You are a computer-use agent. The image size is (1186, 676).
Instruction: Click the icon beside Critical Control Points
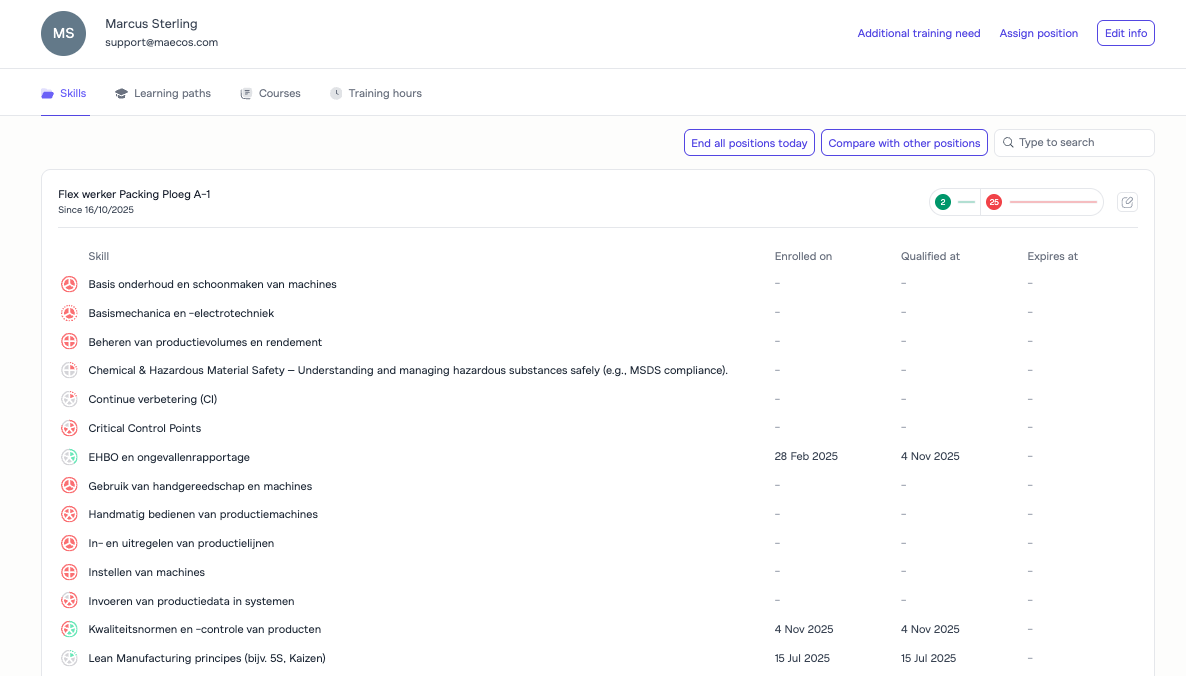(x=69, y=428)
